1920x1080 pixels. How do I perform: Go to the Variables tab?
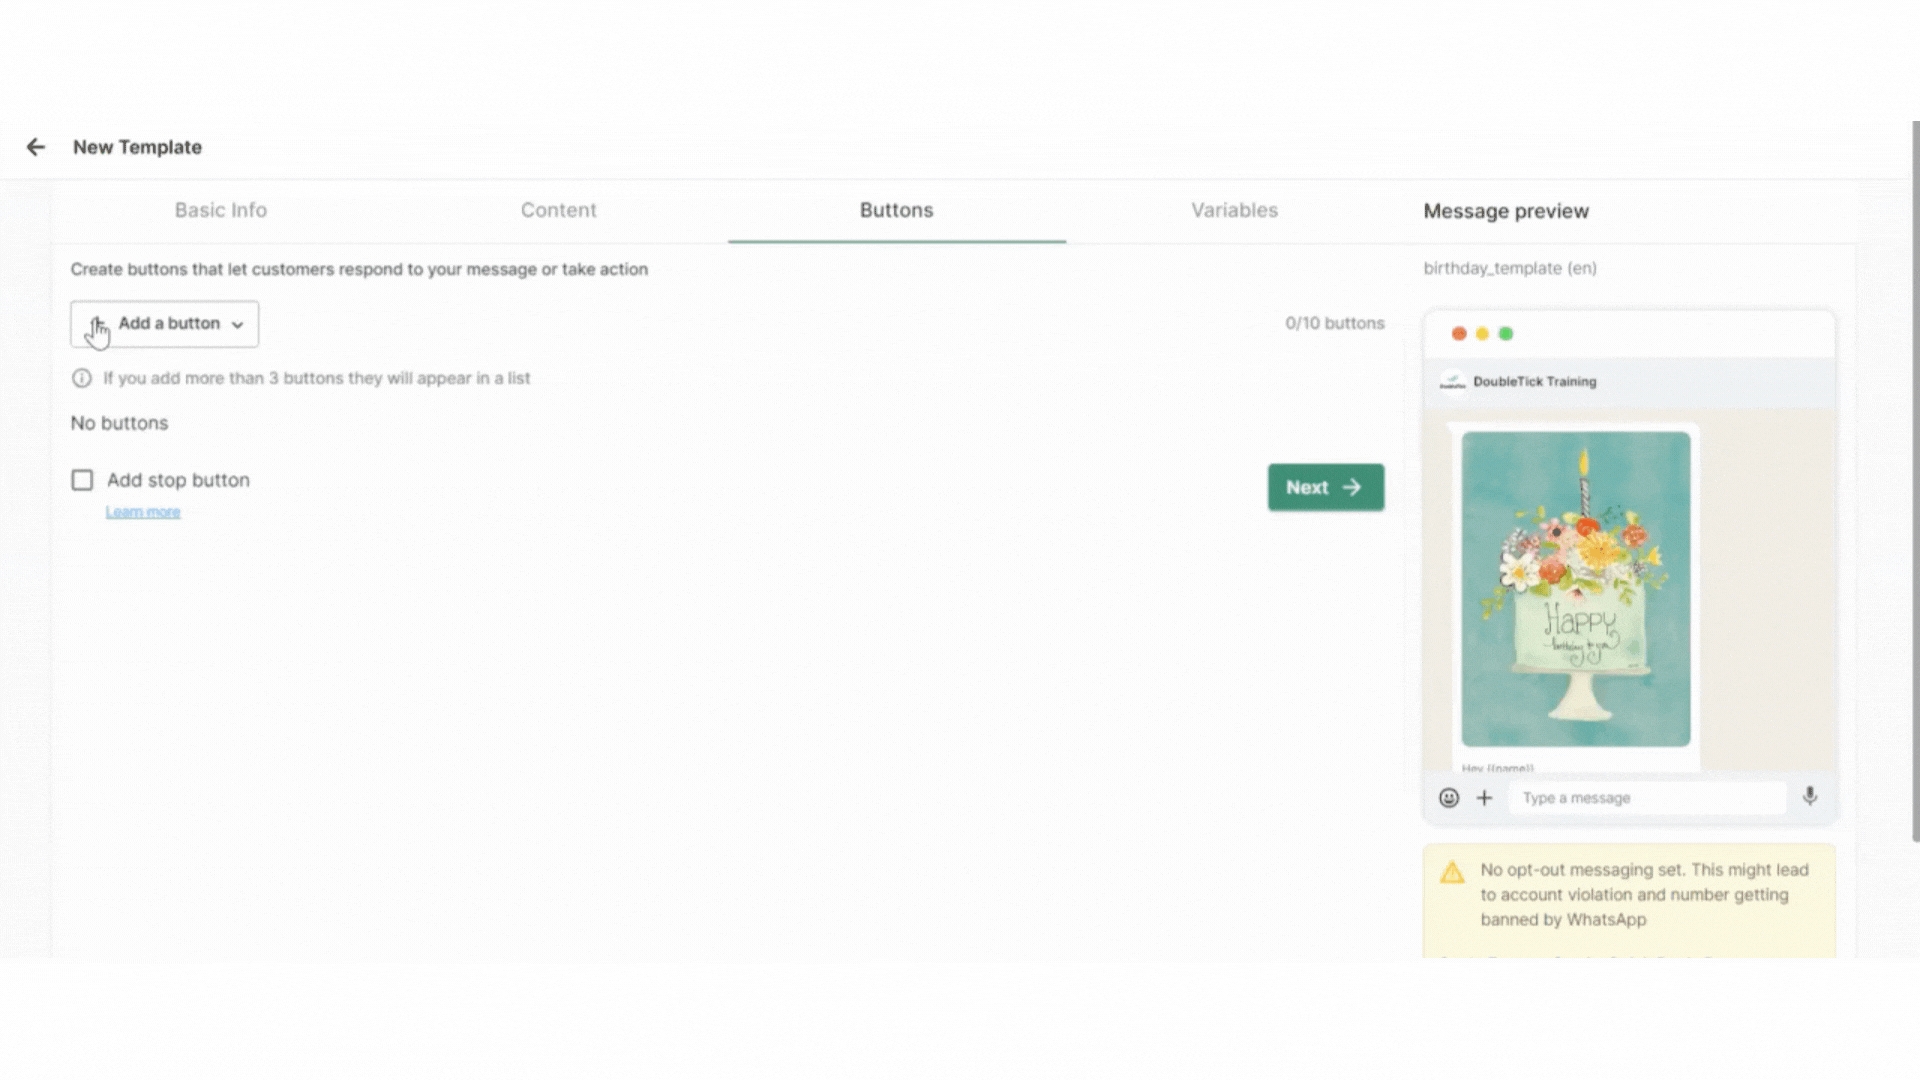tap(1234, 210)
